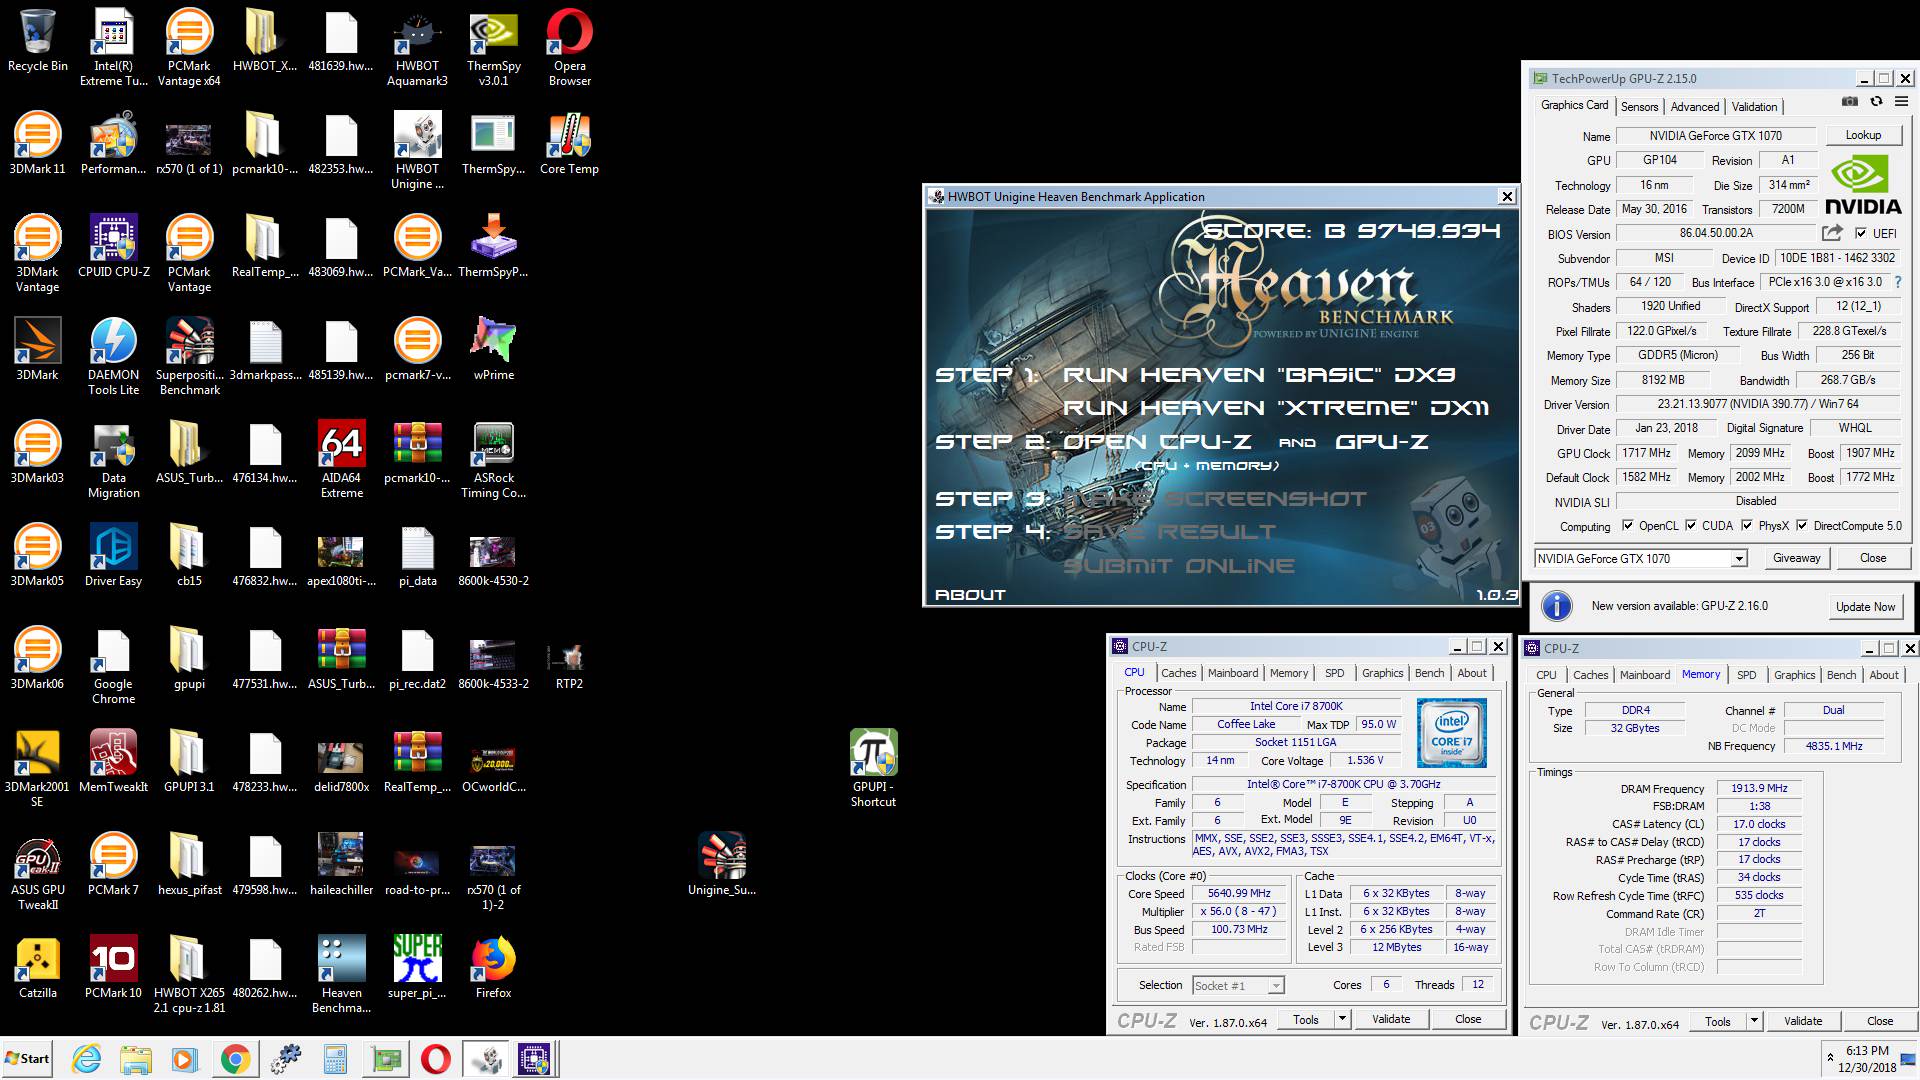The image size is (1920, 1080).
Task: Expand Tools dropdown arrow in CPU-Z Memory window
Action: click(x=1754, y=1021)
